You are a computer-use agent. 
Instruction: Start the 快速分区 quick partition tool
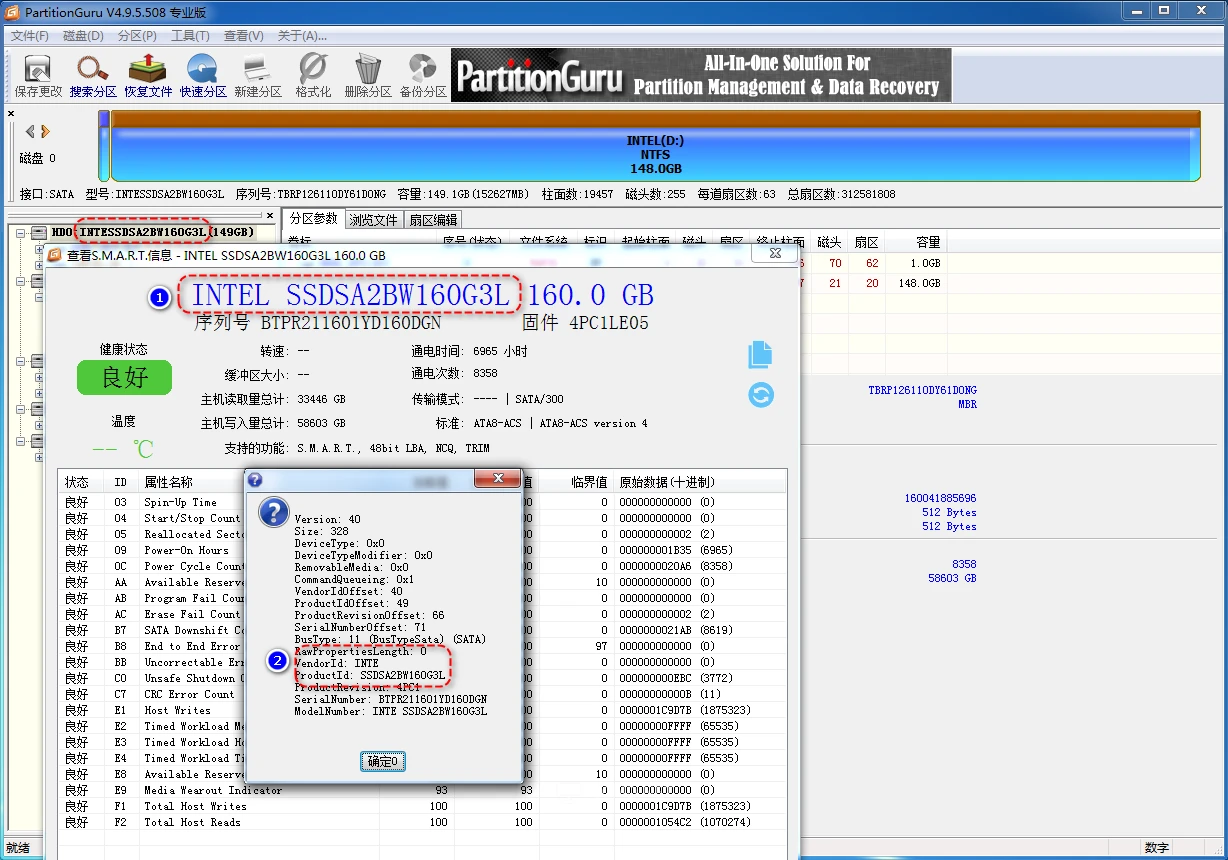tap(203, 75)
